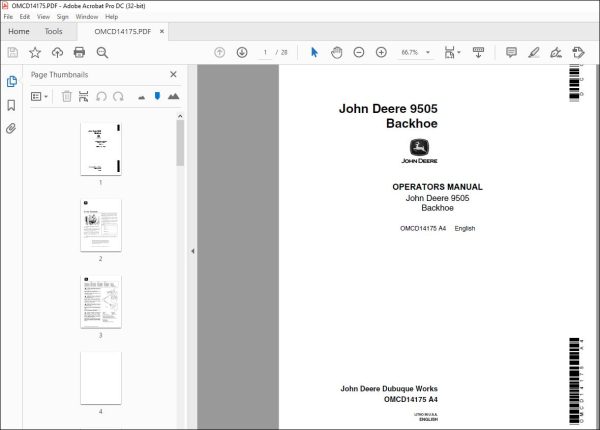600x430 pixels.
Task: Open thumbnail options dropdown menu
Action: 39,96
